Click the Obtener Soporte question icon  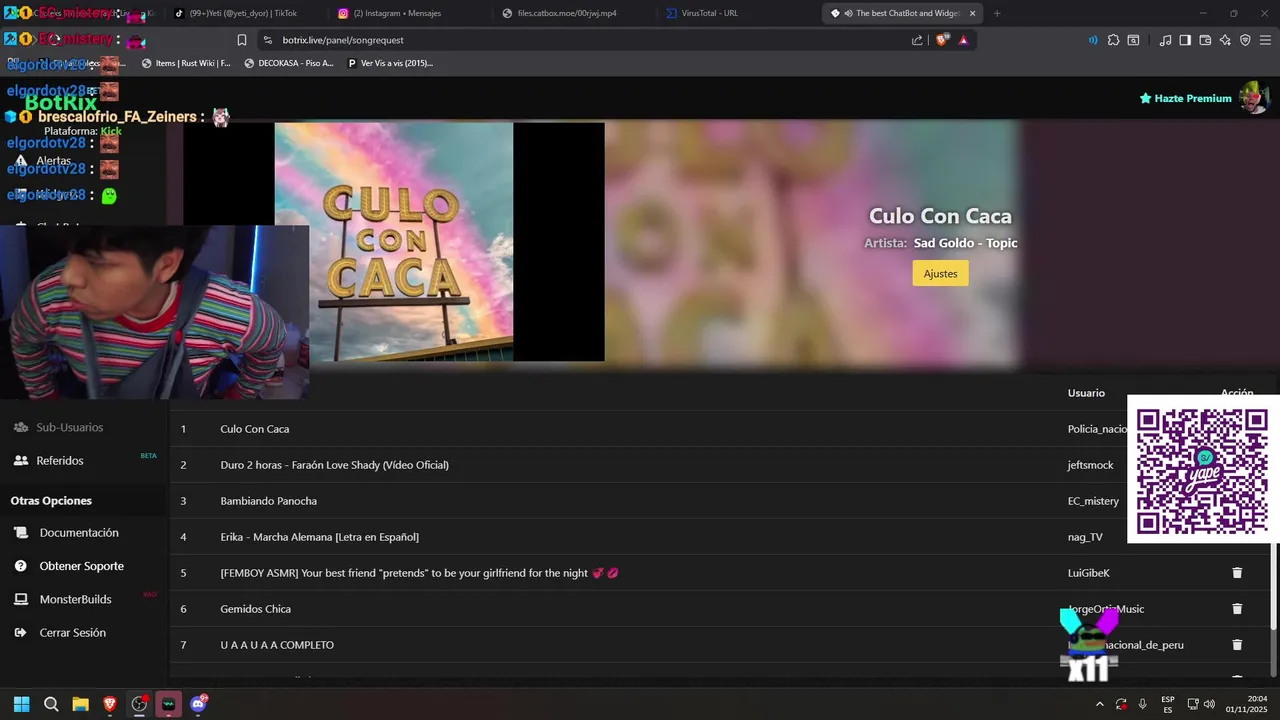click(20, 566)
